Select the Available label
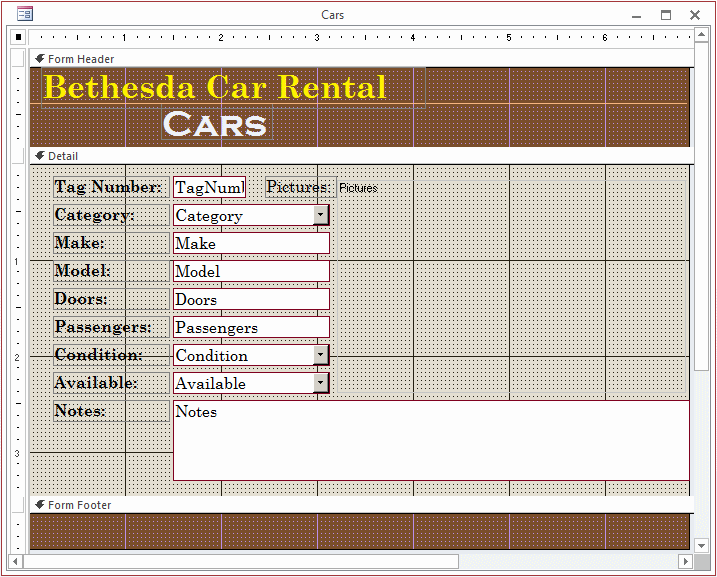 click(x=112, y=383)
